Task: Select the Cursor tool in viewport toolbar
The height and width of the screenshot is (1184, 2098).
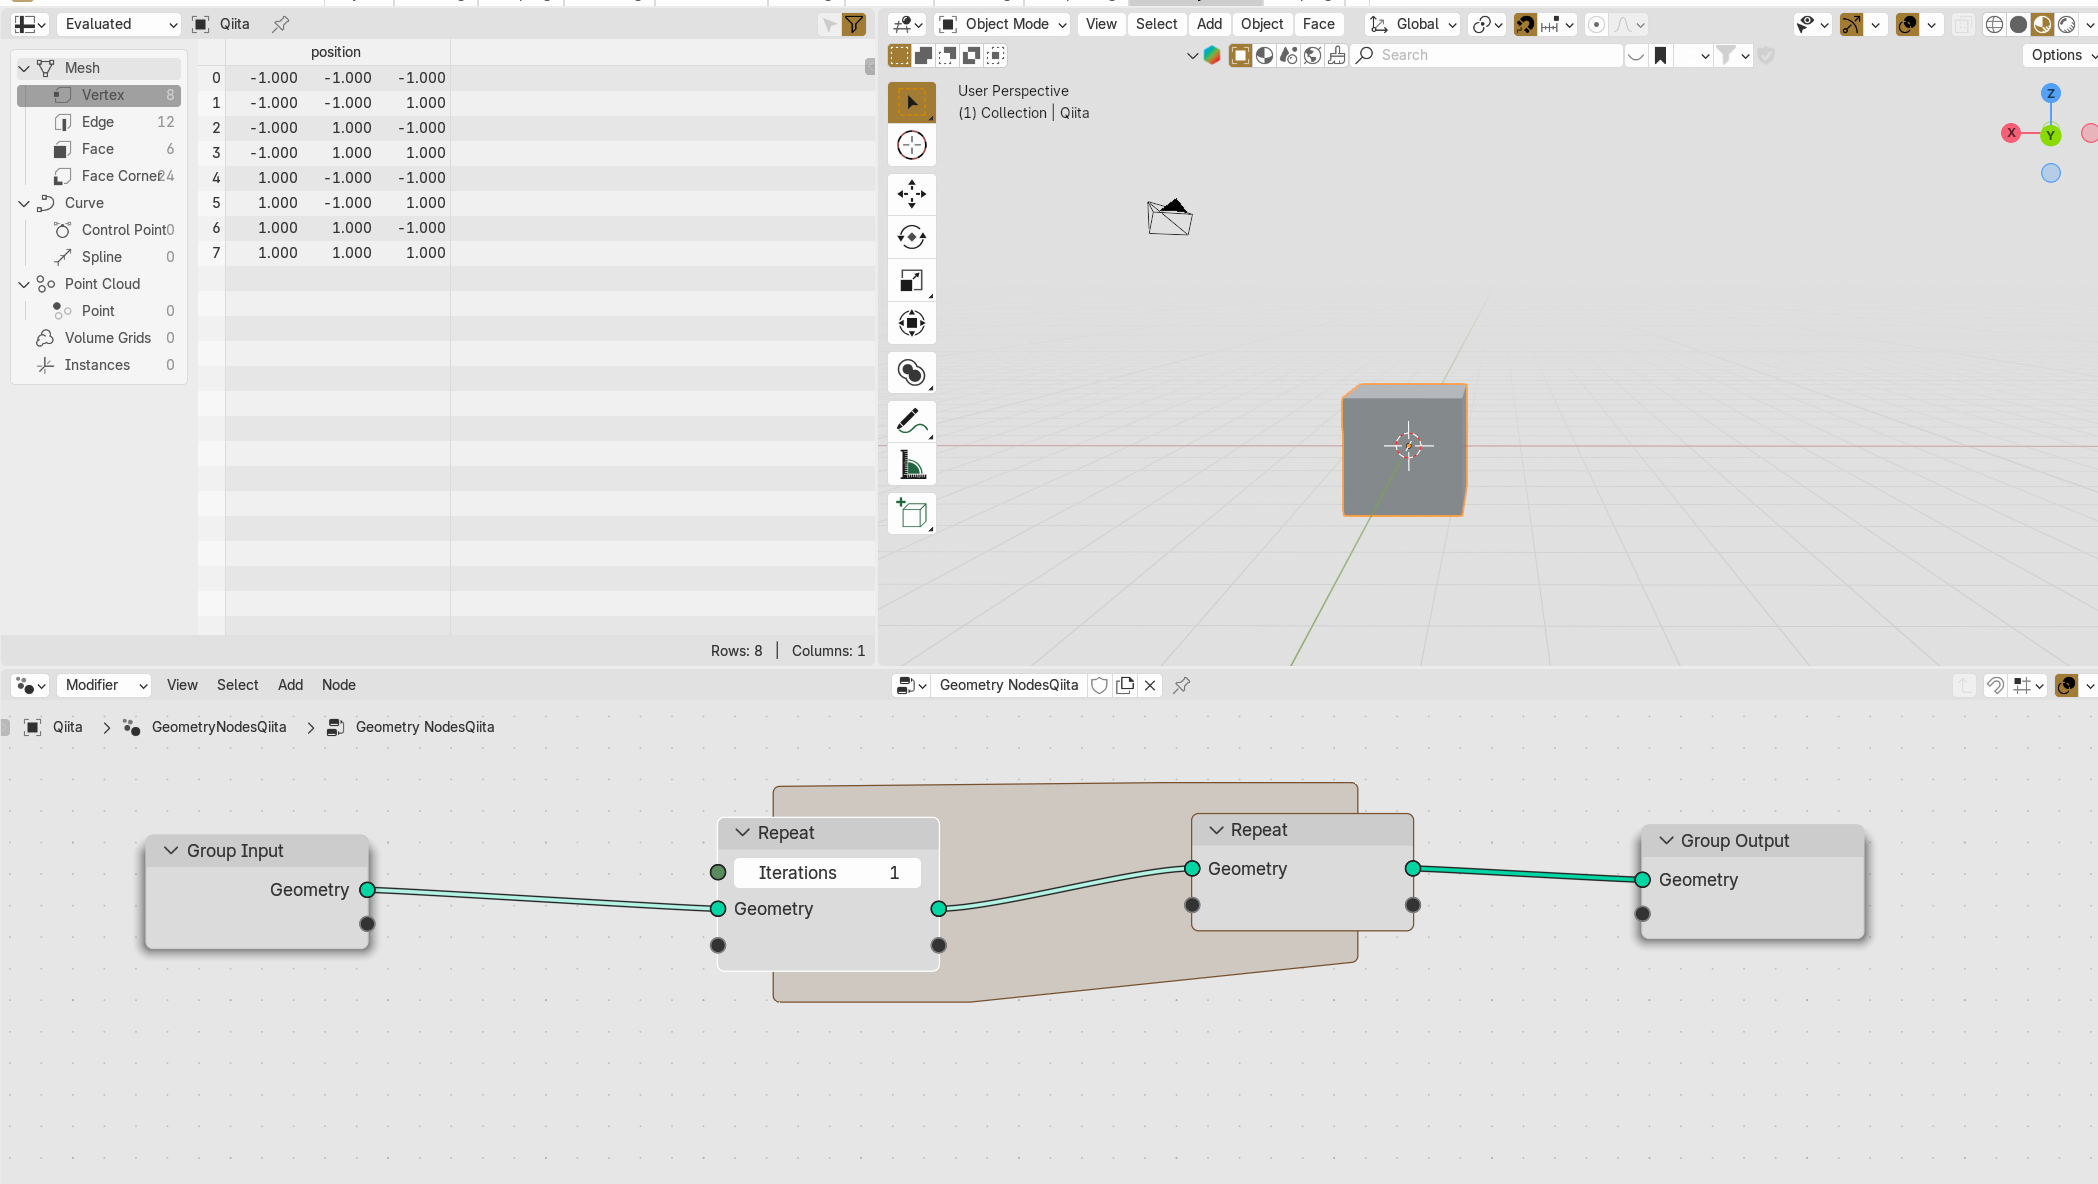Action: tap(911, 145)
